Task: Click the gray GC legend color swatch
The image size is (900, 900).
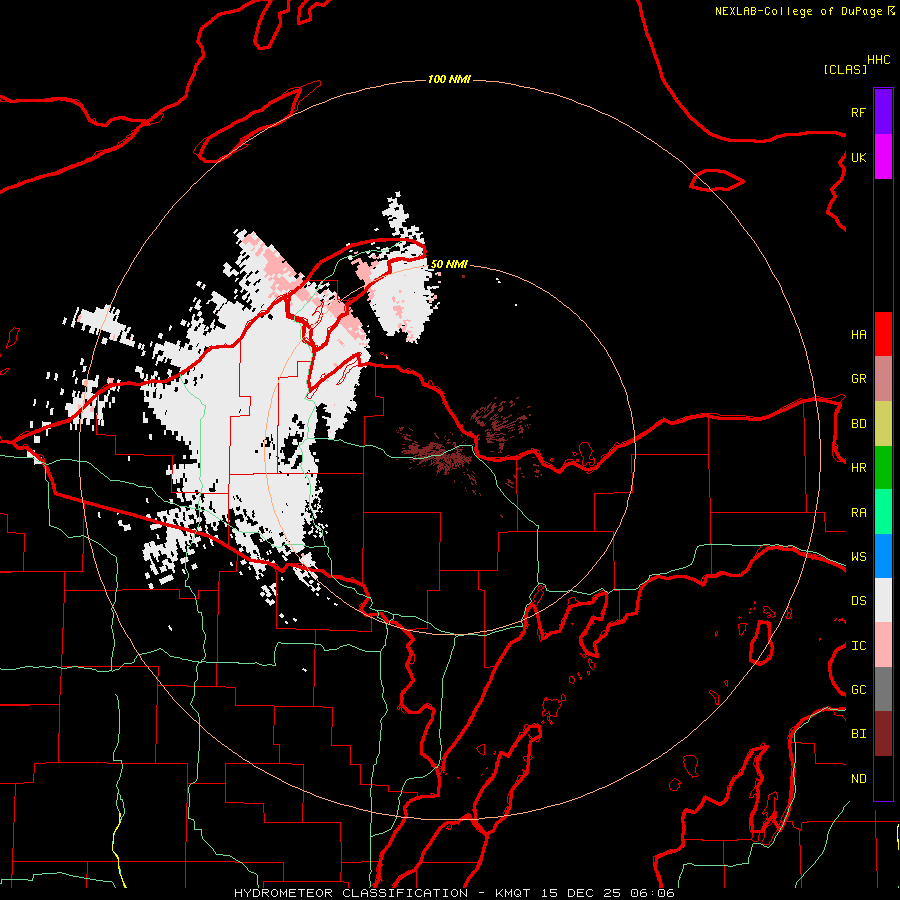Action: point(883,689)
